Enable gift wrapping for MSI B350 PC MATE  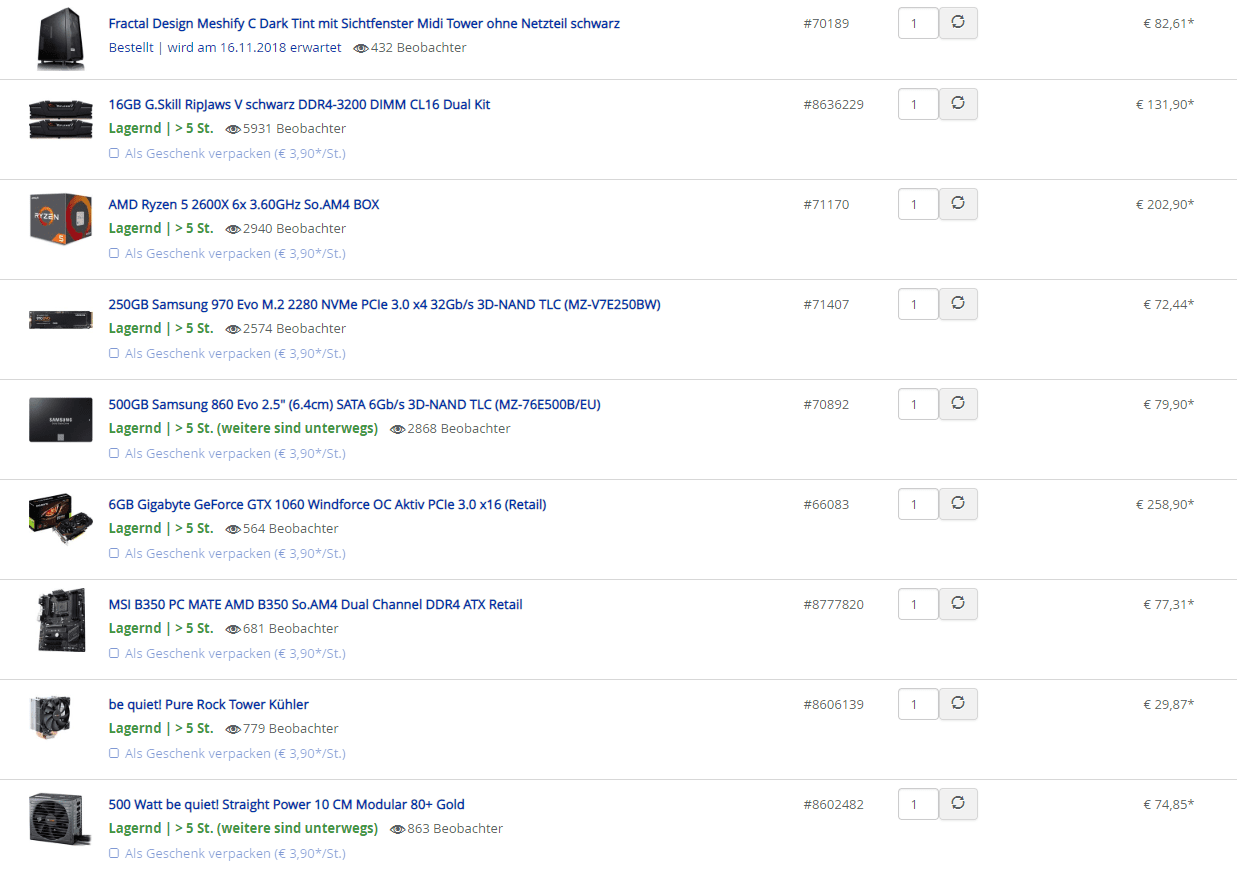[114, 653]
